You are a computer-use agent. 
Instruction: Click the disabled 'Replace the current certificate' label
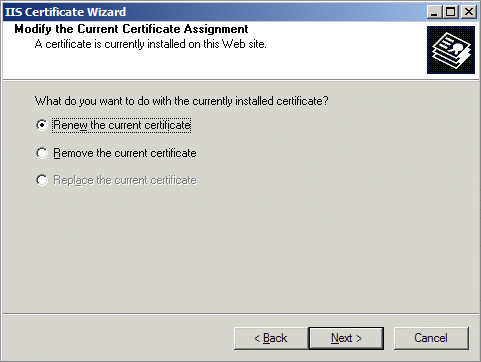125,180
